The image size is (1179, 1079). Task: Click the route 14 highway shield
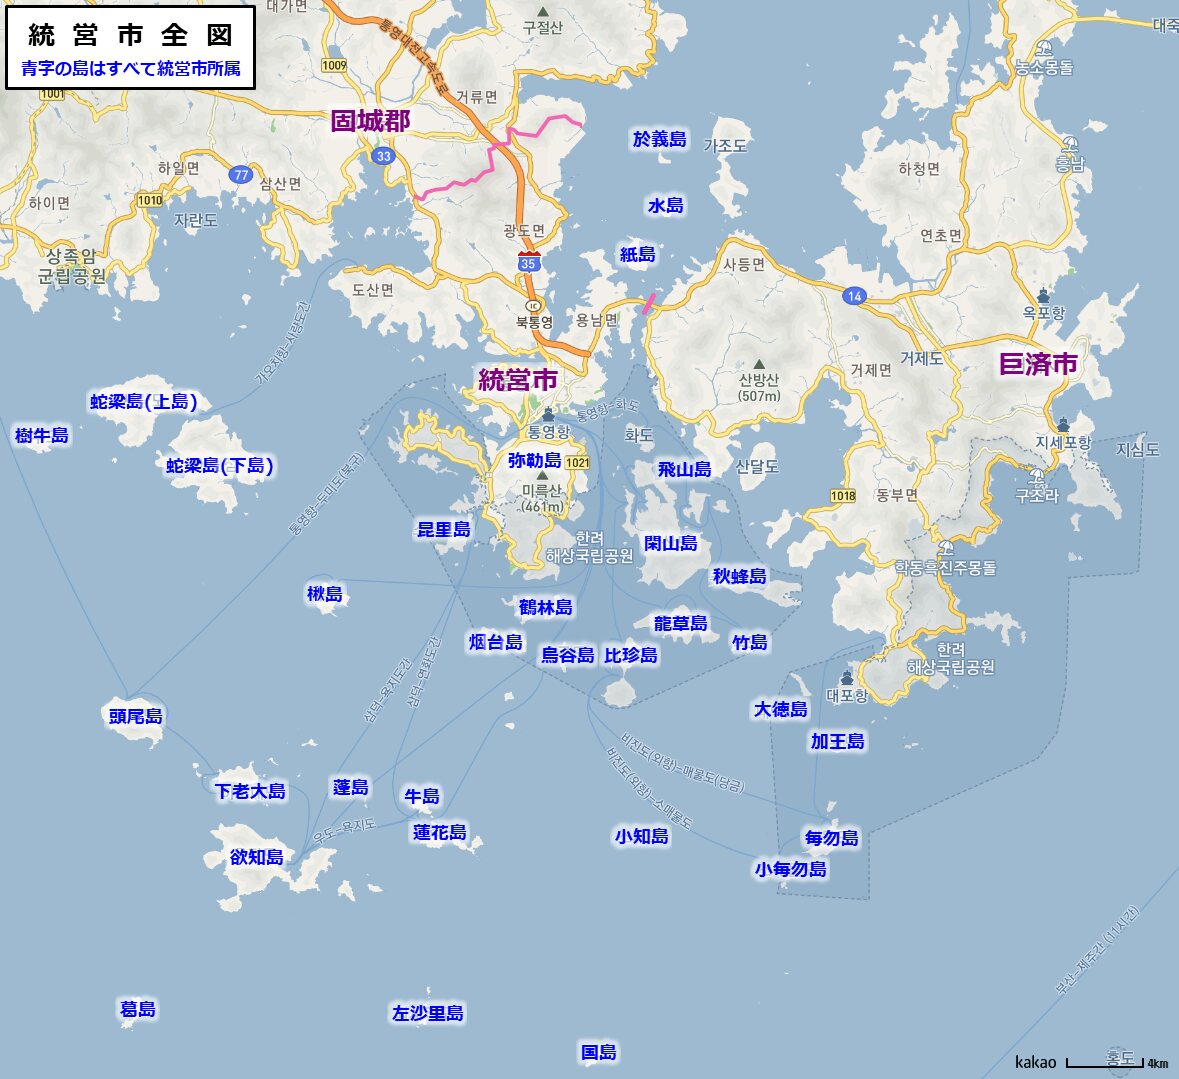[853, 296]
